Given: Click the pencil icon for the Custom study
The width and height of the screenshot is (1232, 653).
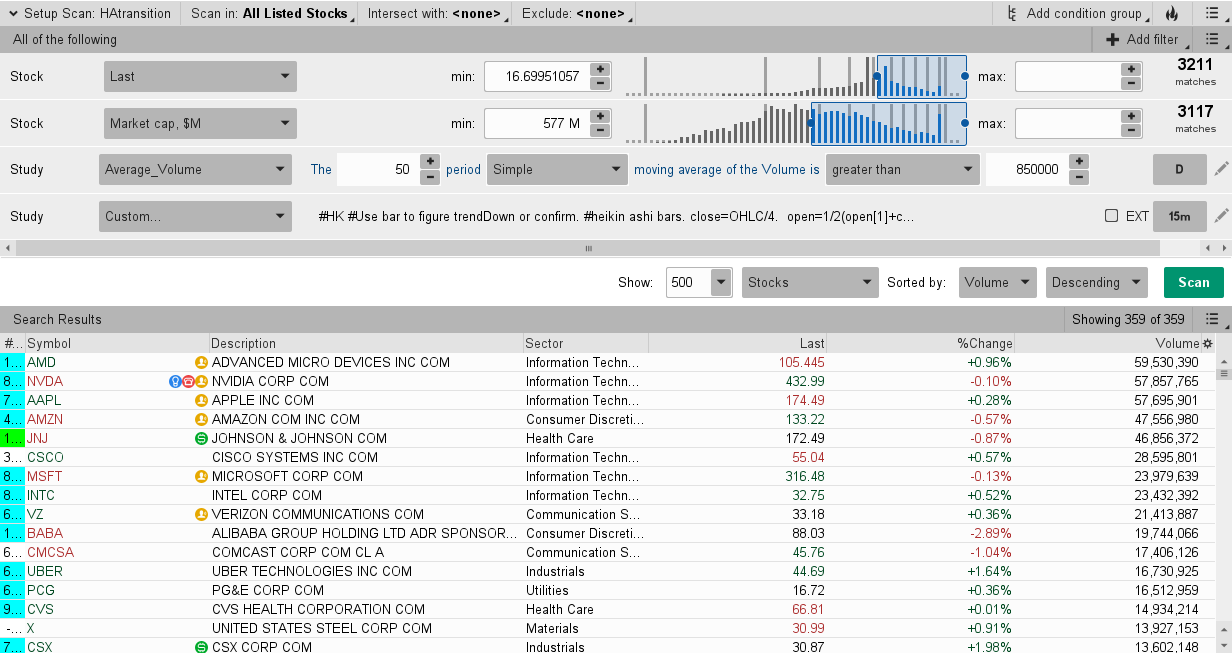Looking at the screenshot, I should click(1221, 215).
